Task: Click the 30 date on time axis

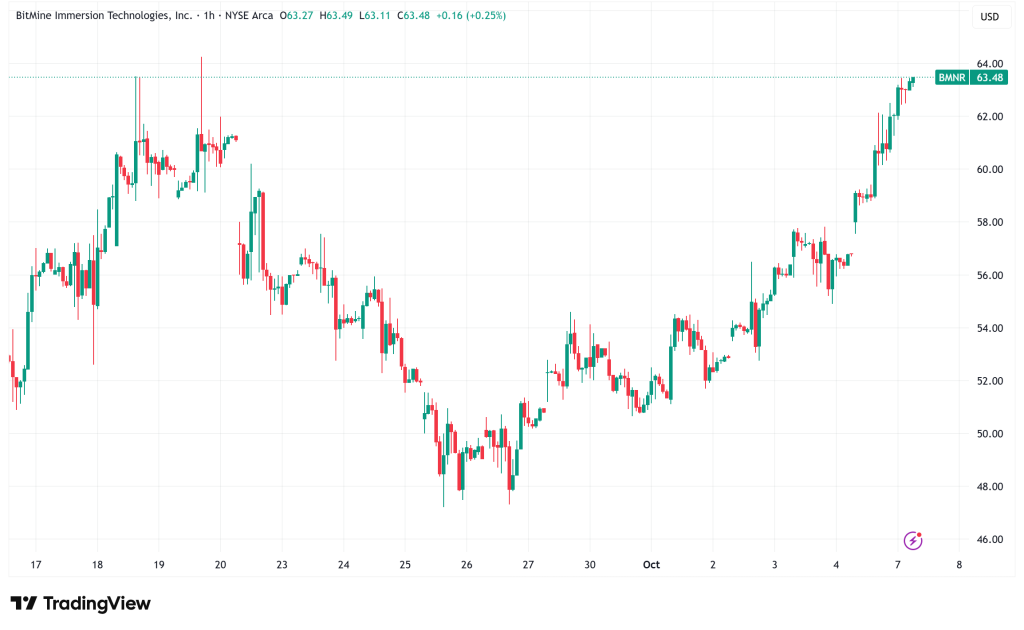Action: coord(590,565)
